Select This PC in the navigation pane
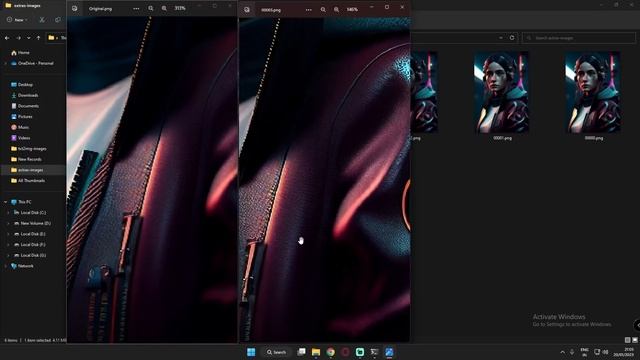This screenshot has height=360, width=640. 21,202
